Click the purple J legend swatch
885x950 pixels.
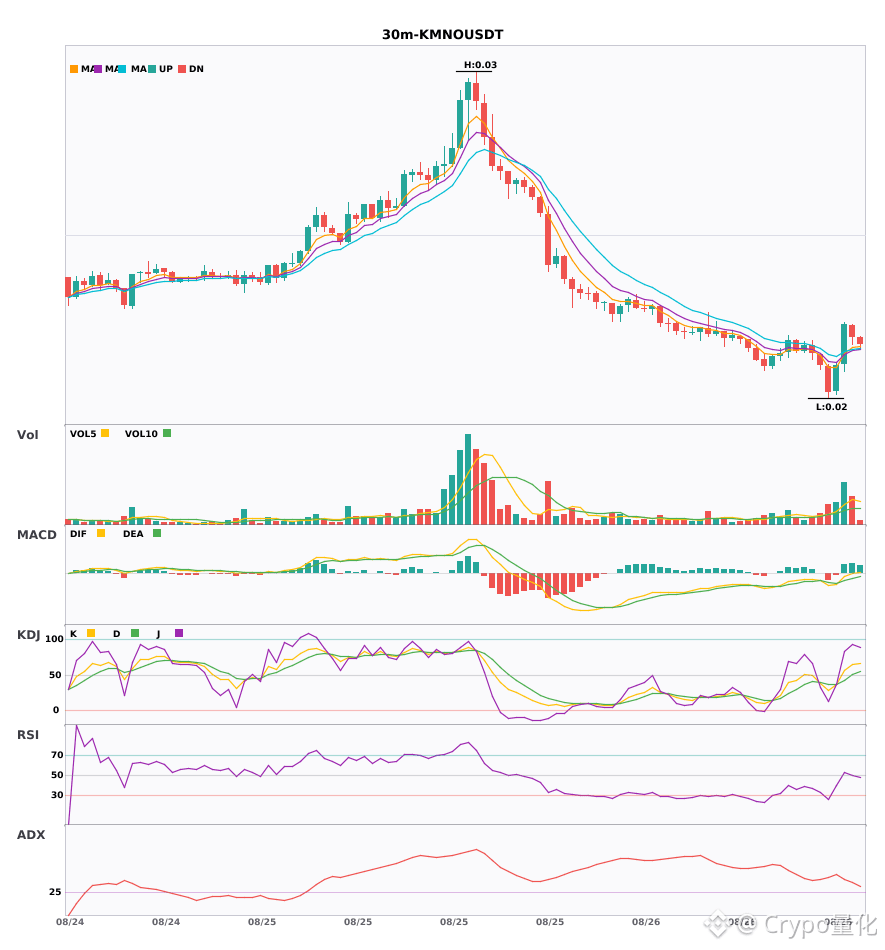pyautogui.click(x=179, y=633)
